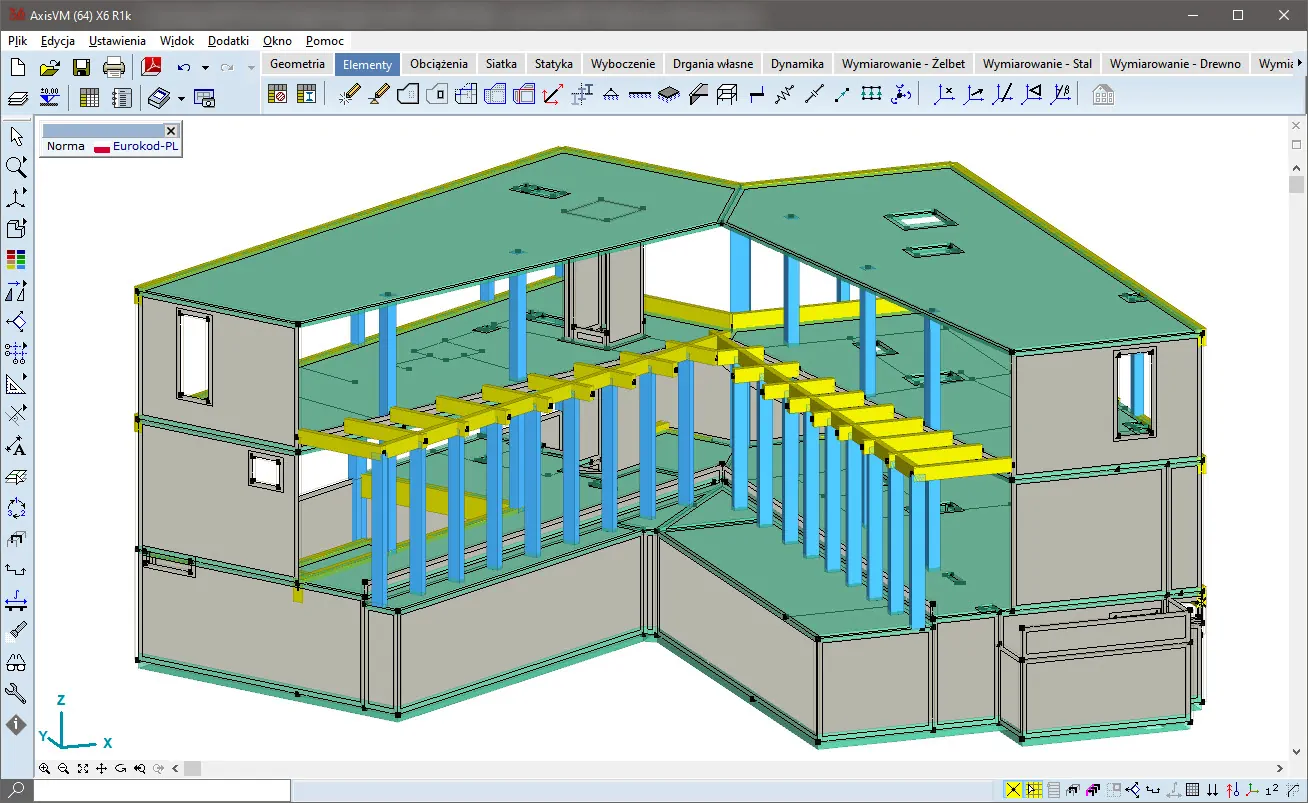Click the nodal support icon in toolbar
Screen dimensions: 1308x803
pyautogui.click(x=610, y=95)
